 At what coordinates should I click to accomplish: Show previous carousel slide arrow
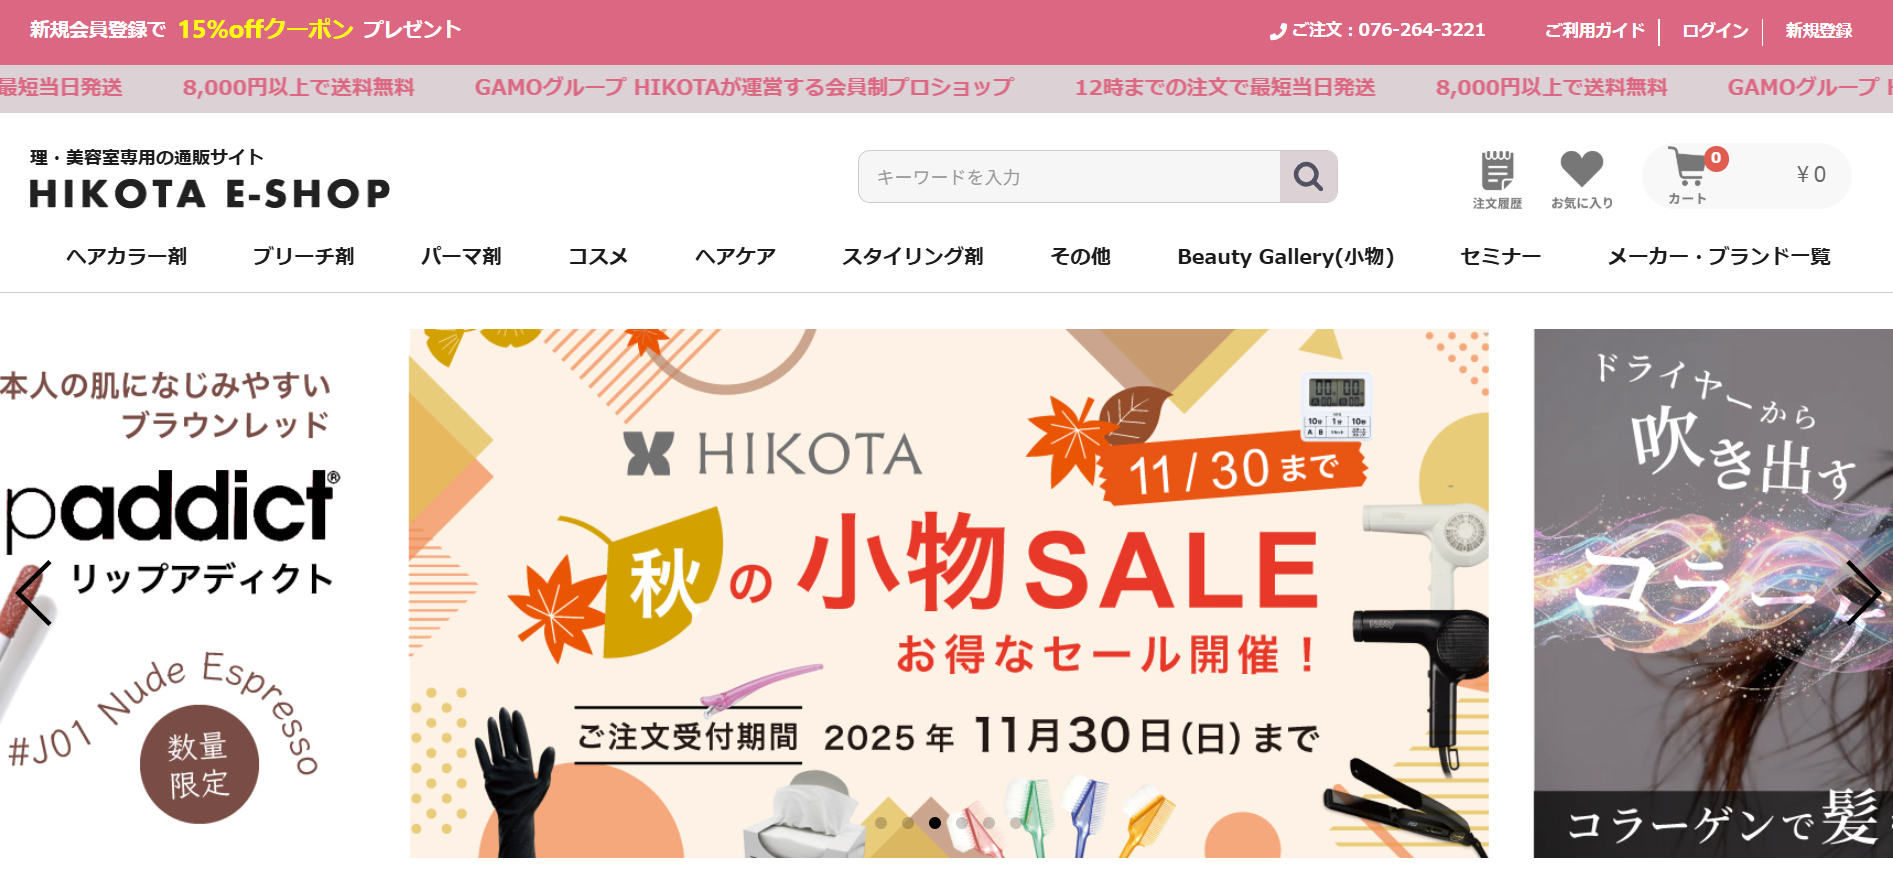(x=33, y=593)
